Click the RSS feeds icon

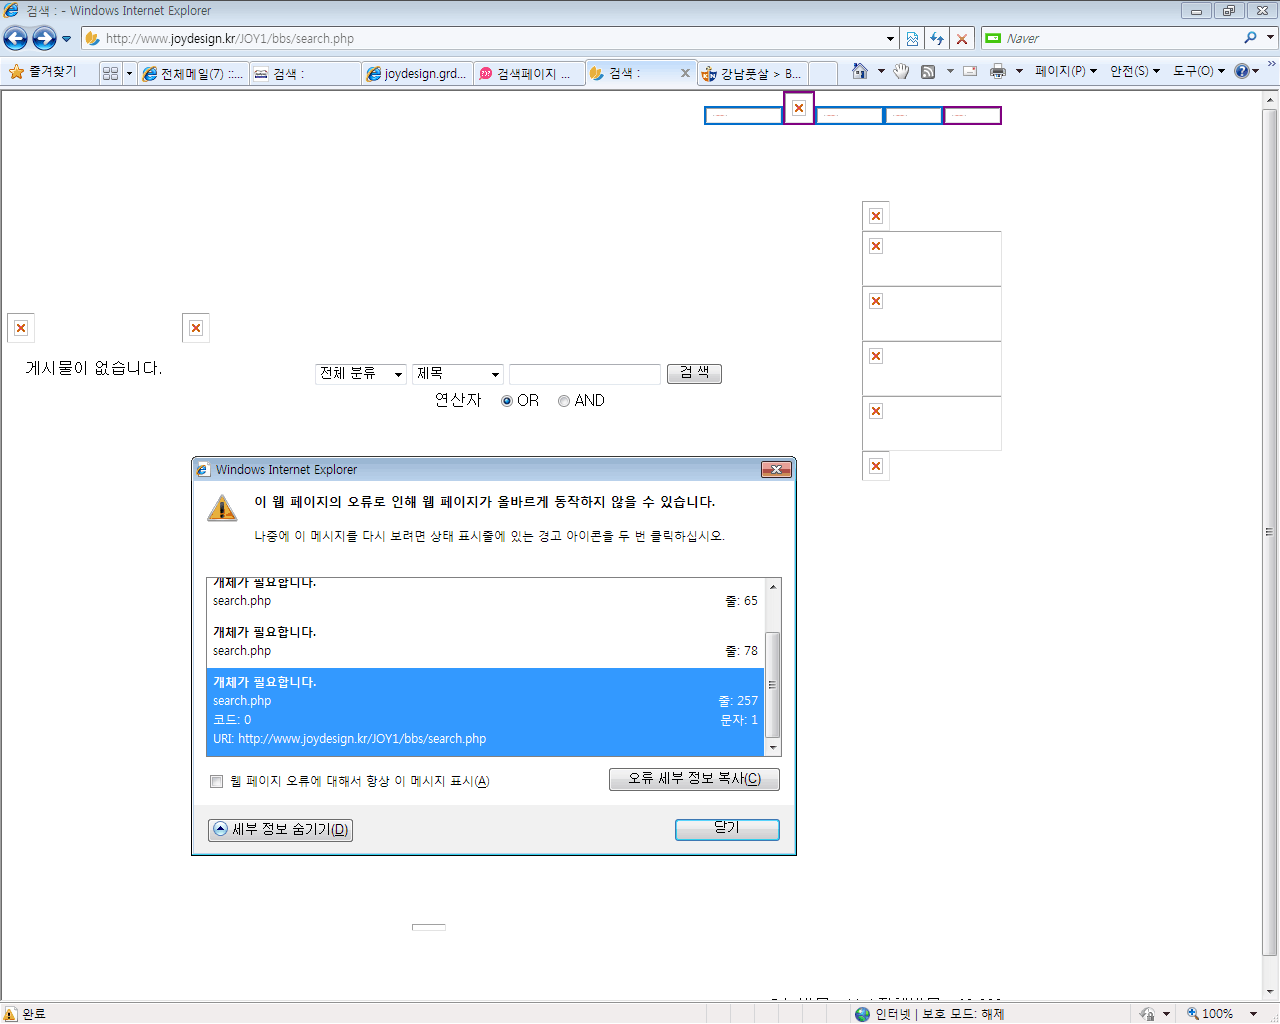click(x=928, y=71)
